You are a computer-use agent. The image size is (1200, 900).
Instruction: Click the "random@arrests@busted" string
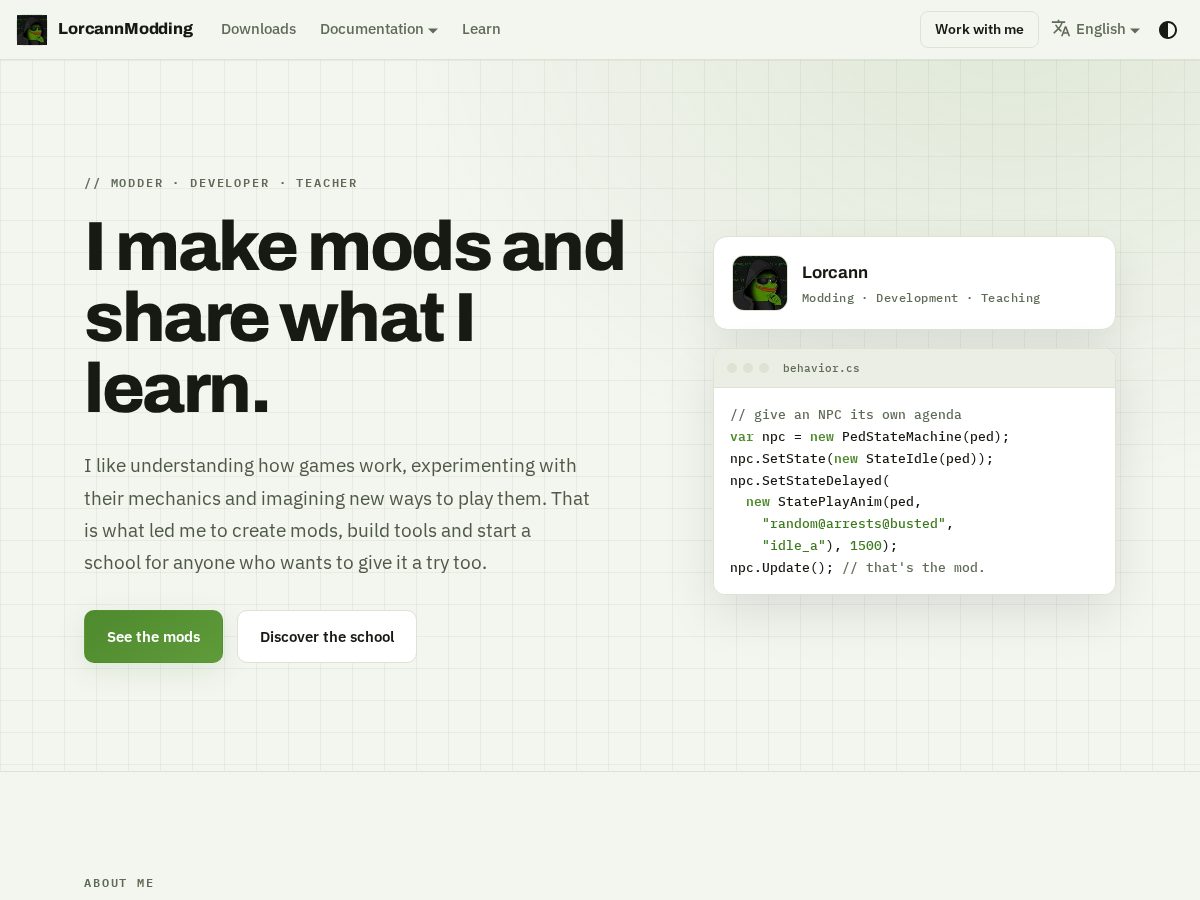point(854,523)
